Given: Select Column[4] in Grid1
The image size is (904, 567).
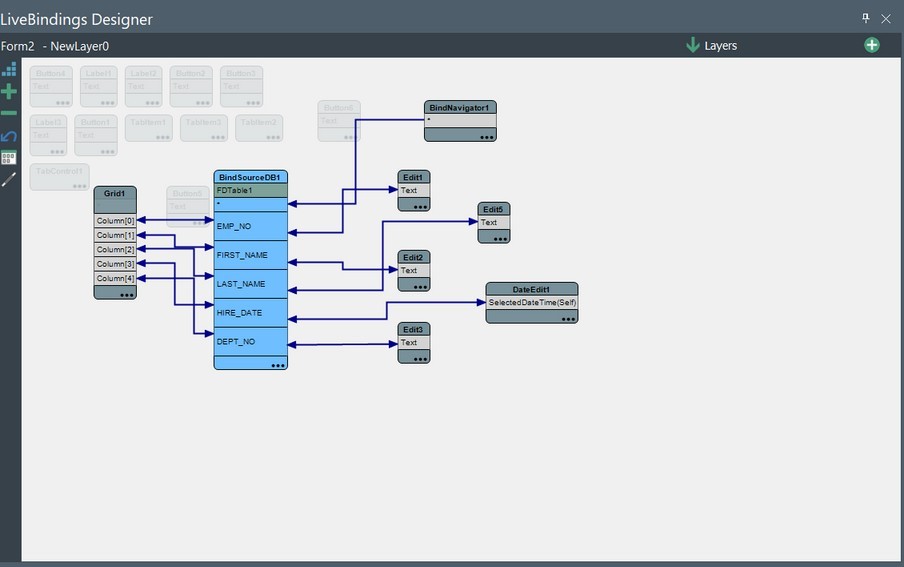Looking at the screenshot, I should tap(115, 279).
